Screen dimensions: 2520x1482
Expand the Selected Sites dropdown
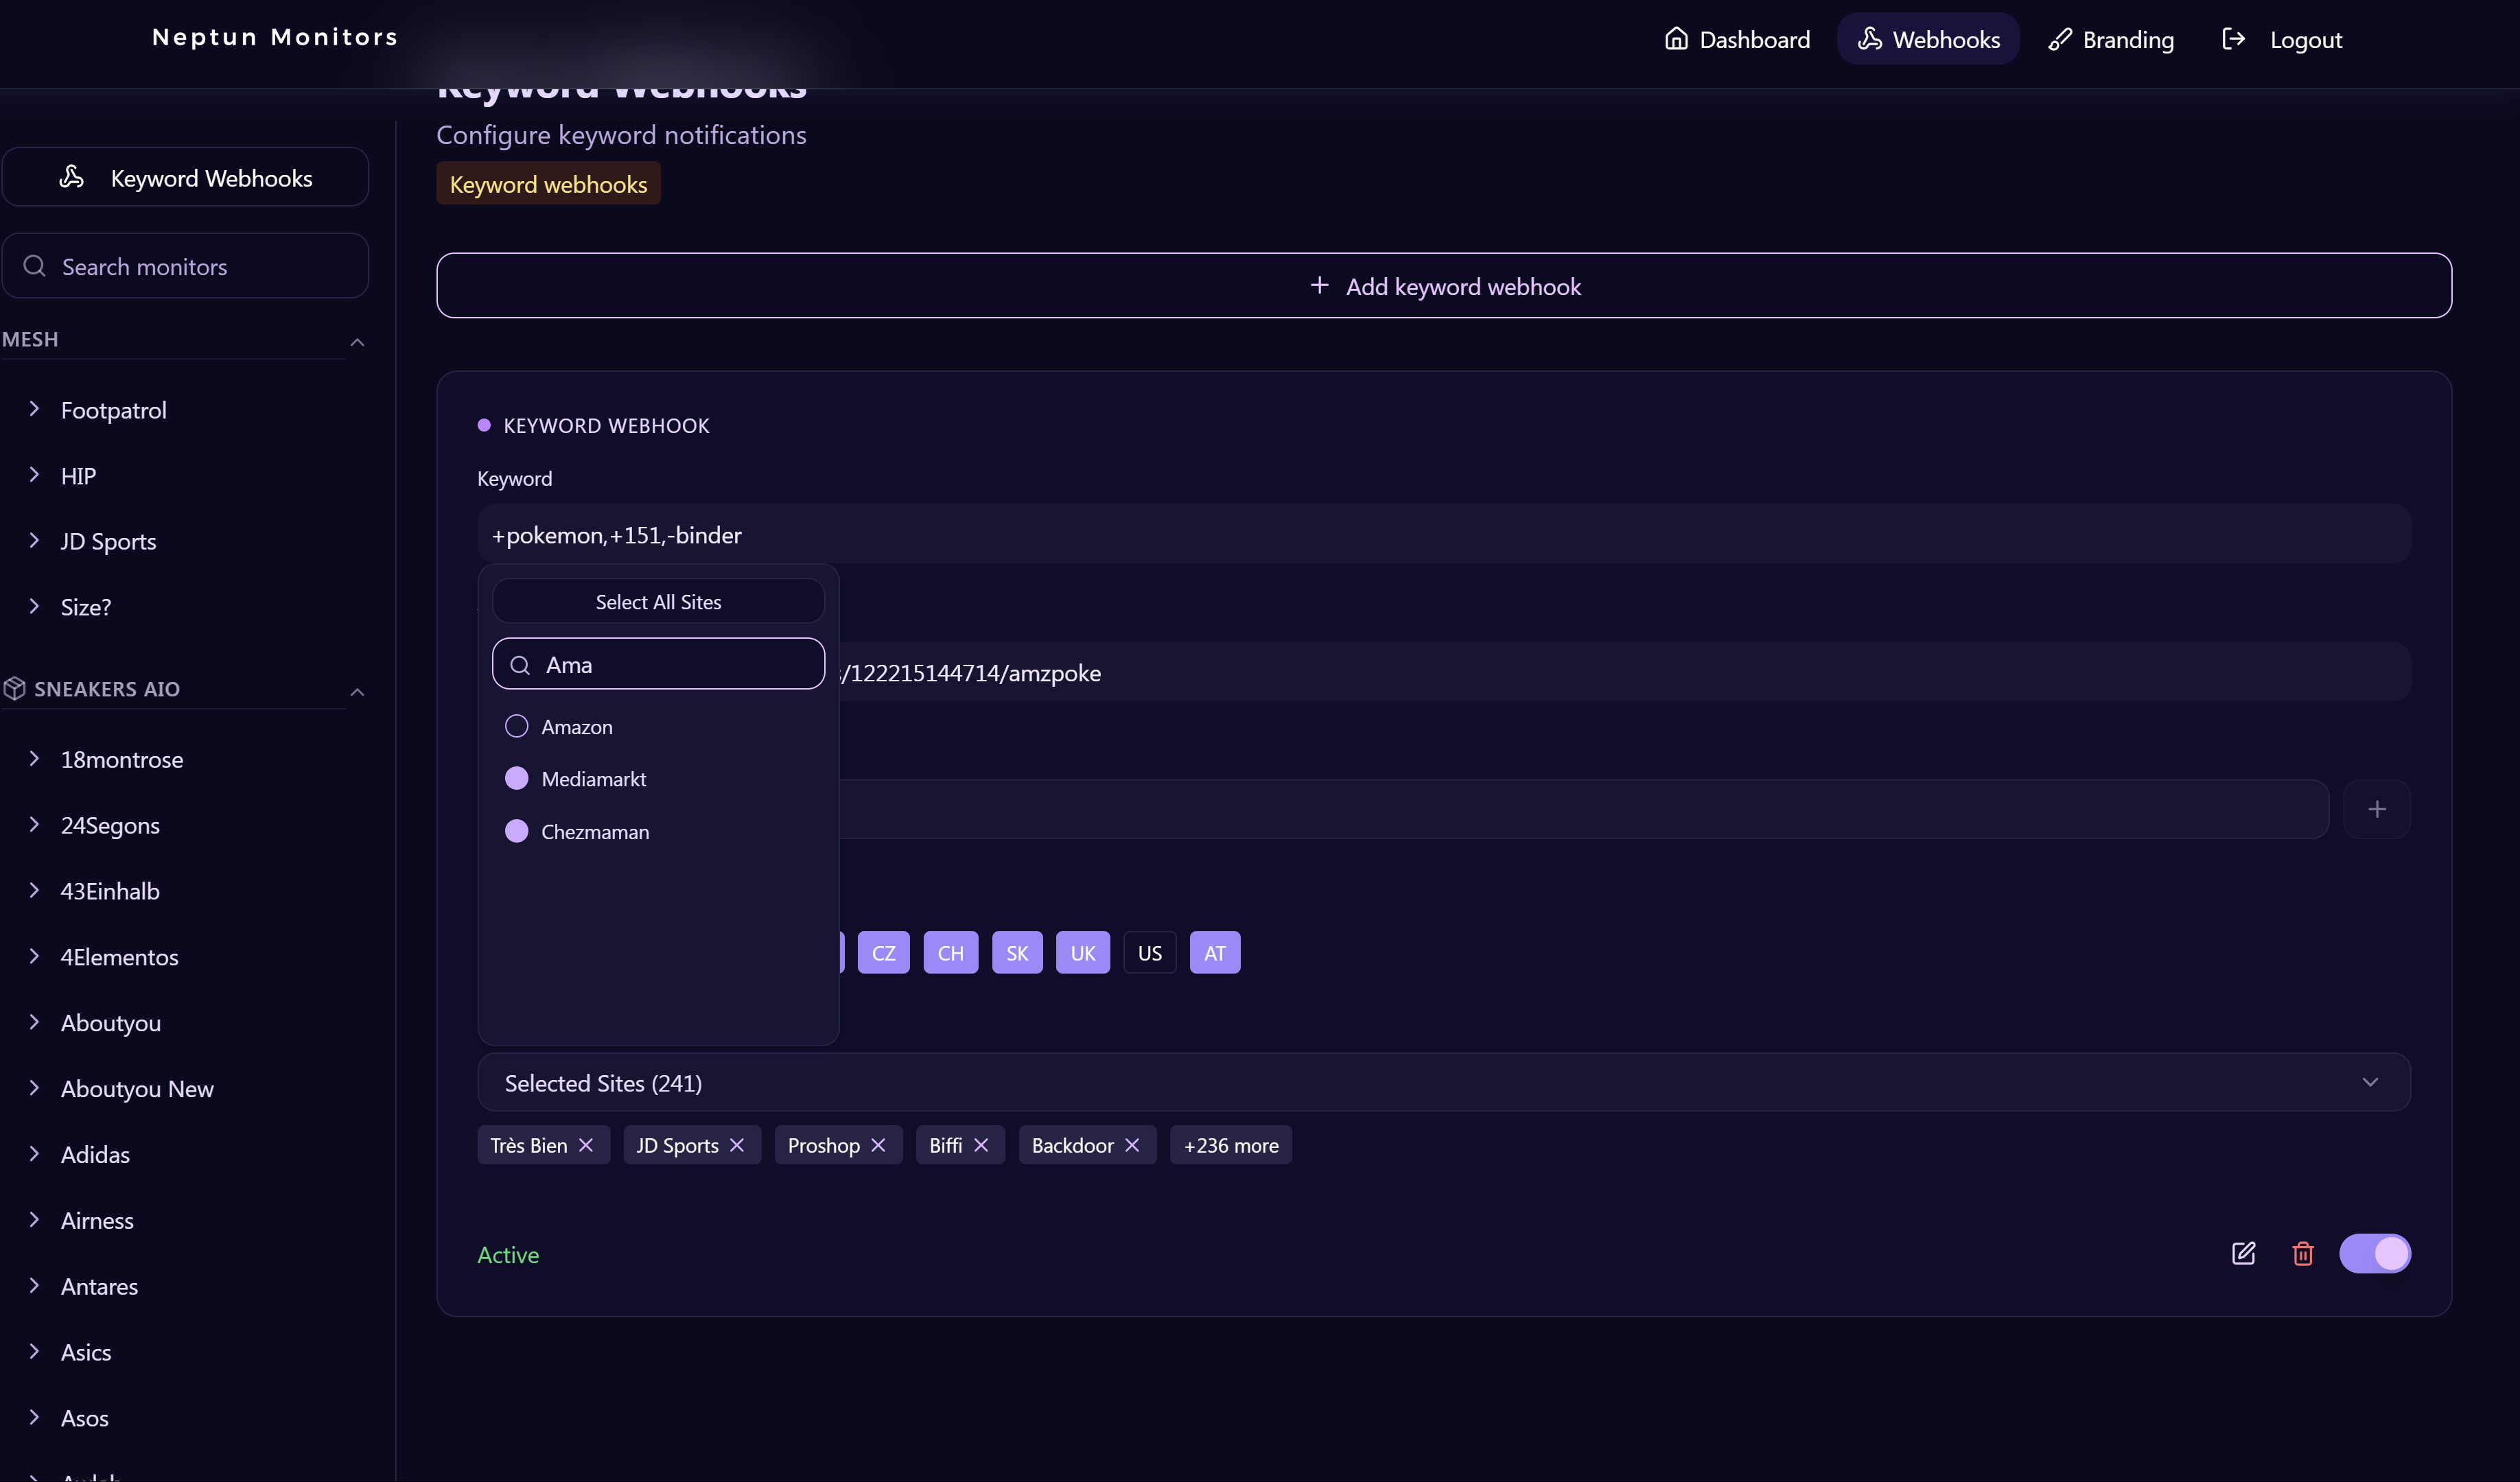pos(2369,1082)
